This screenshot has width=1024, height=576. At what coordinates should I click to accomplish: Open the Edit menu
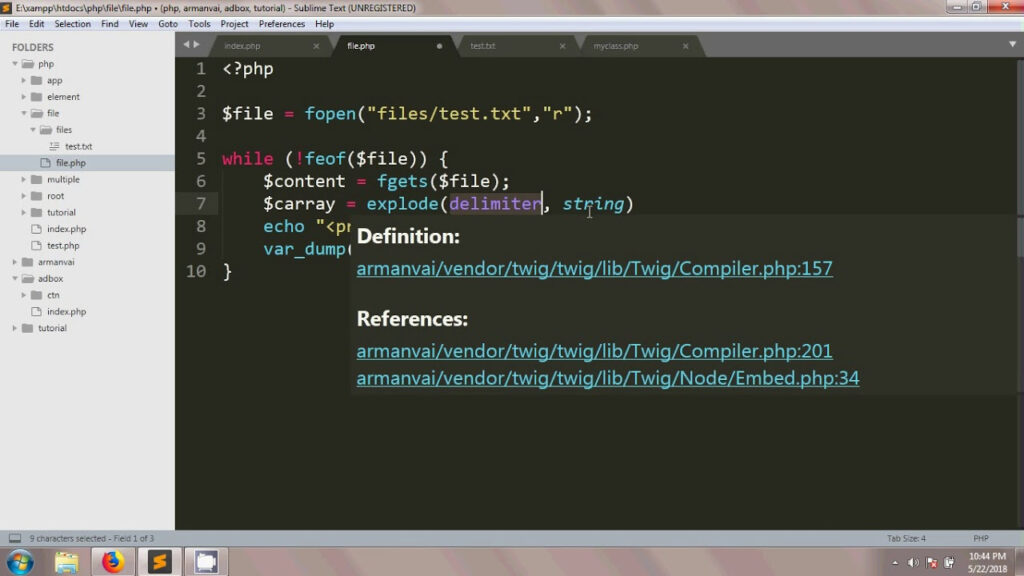[x=37, y=24]
